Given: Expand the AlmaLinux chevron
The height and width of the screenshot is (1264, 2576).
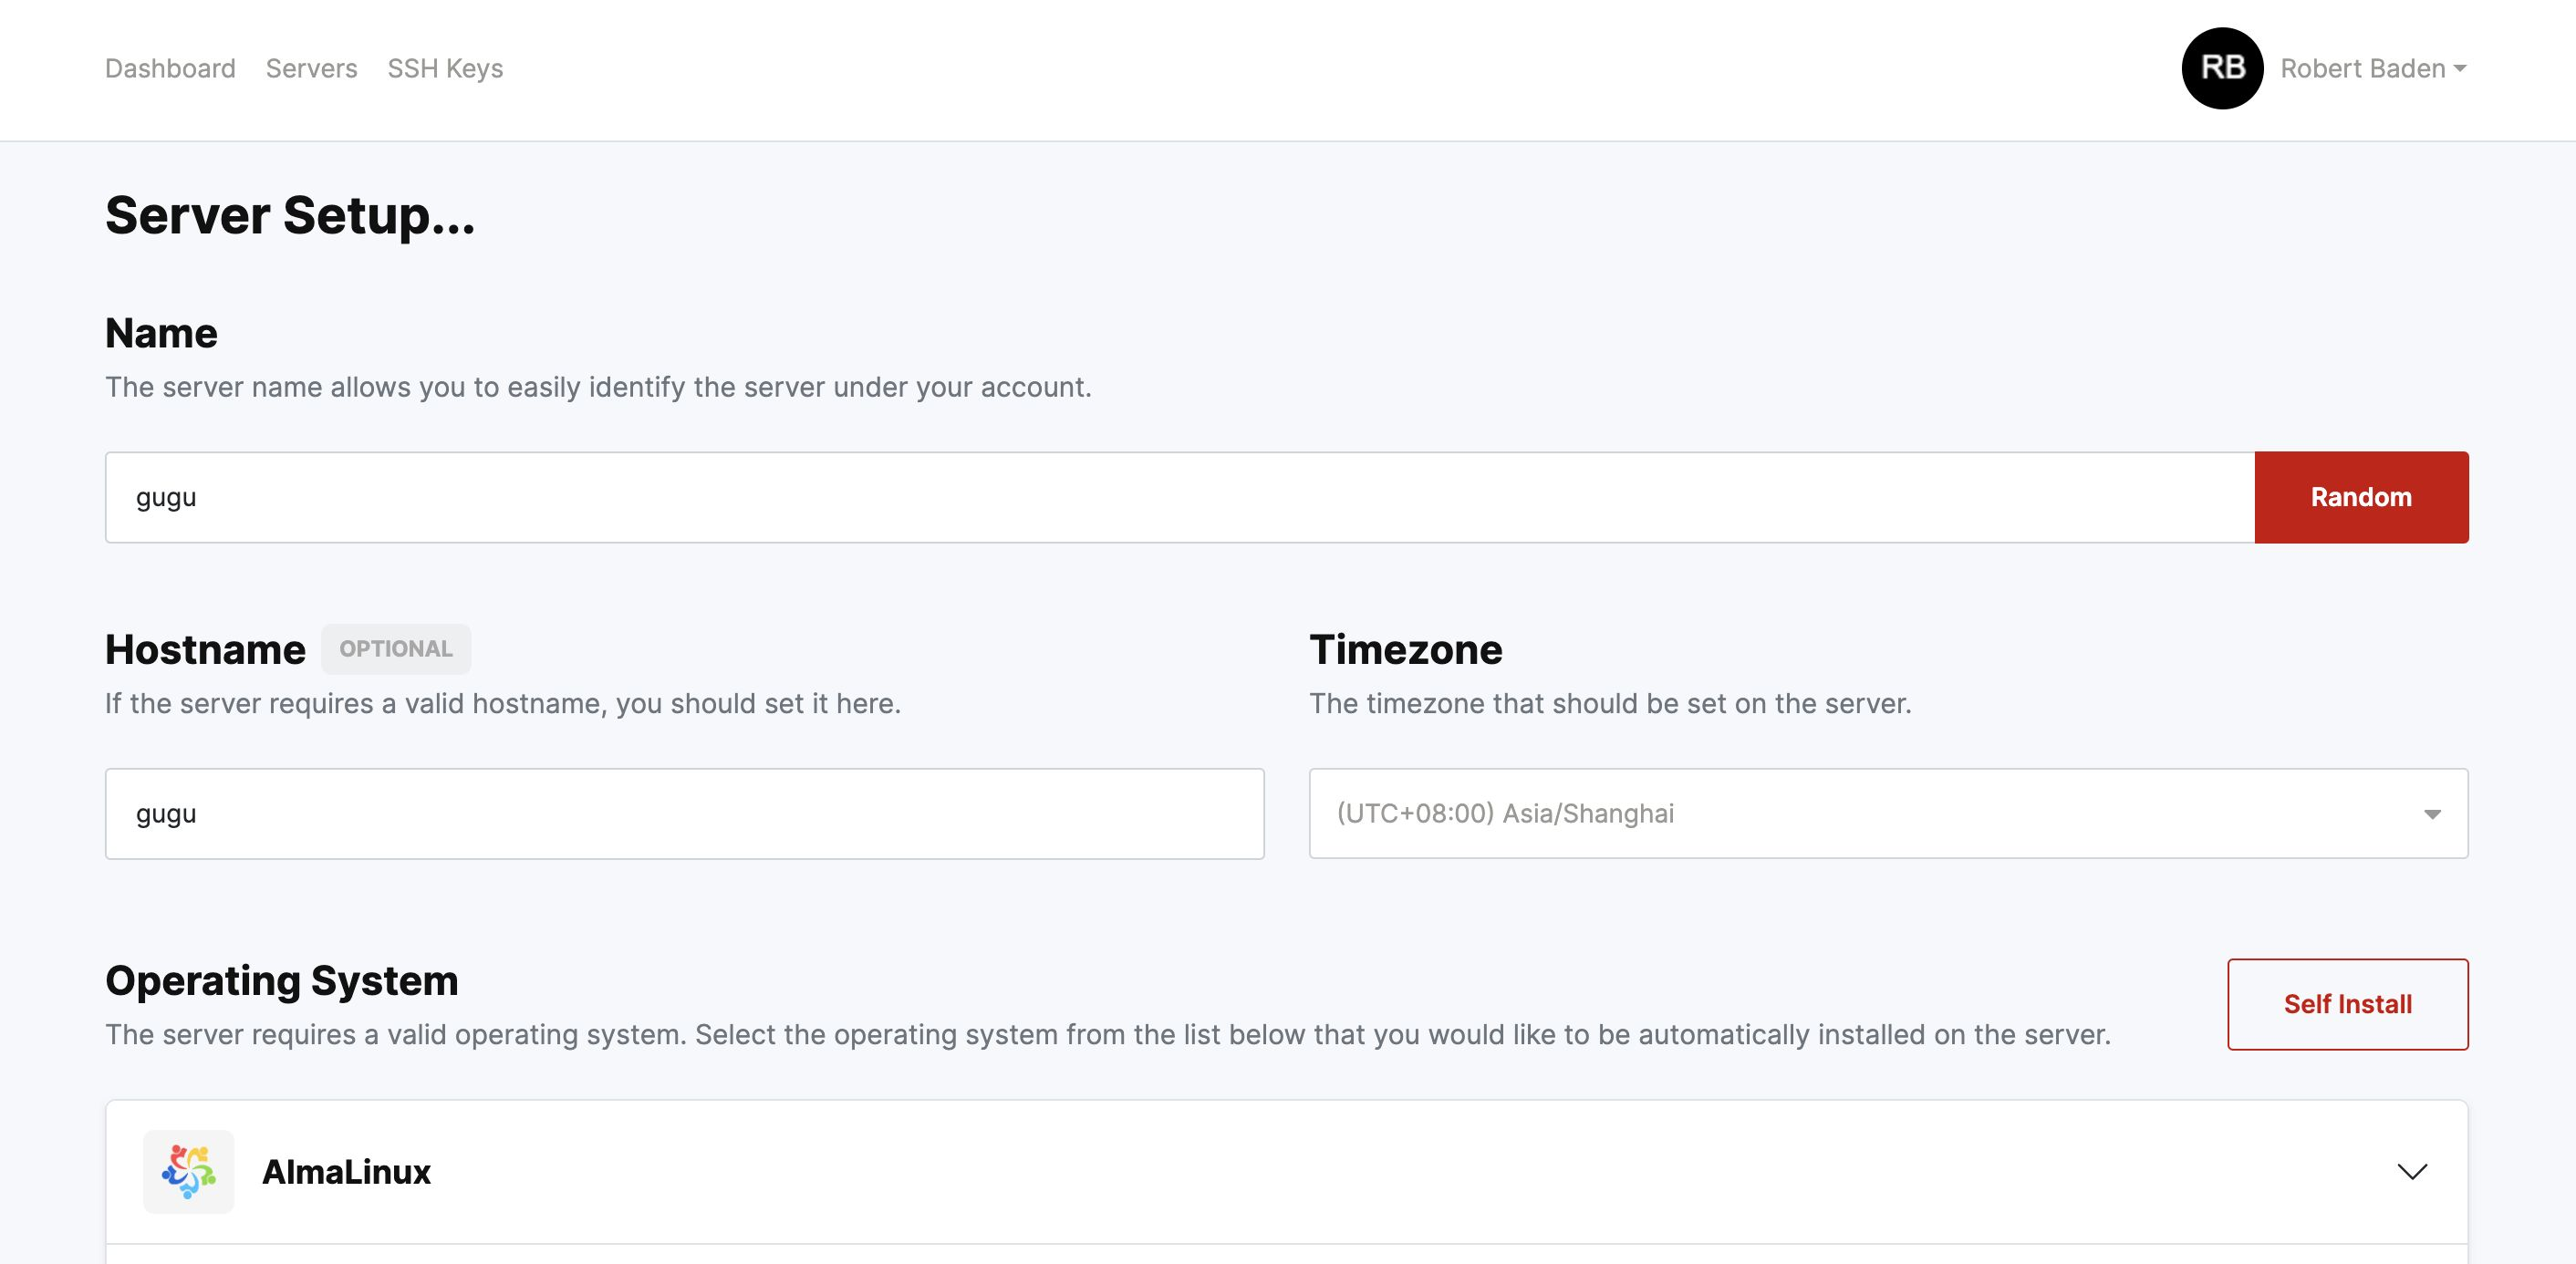Looking at the screenshot, I should [2412, 1171].
